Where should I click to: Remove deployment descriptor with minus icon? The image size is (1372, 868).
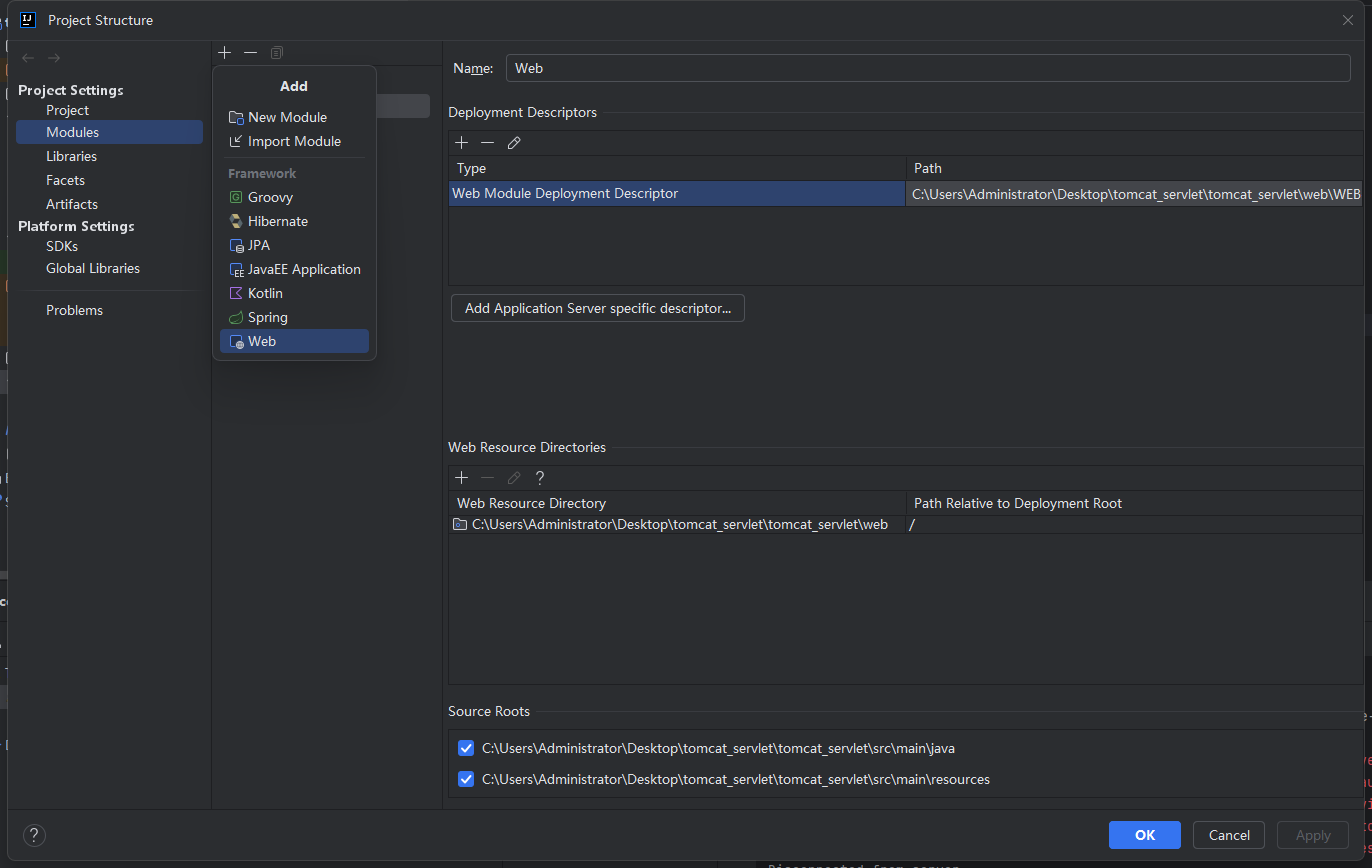[x=488, y=143]
